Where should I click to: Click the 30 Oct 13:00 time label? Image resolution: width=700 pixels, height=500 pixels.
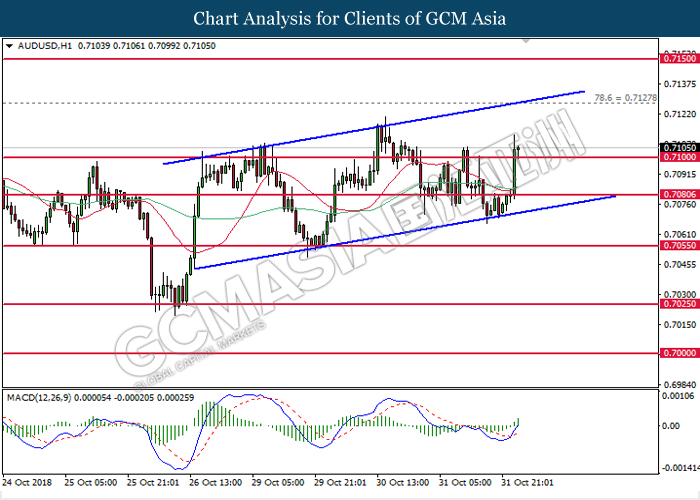coord(403,483)
